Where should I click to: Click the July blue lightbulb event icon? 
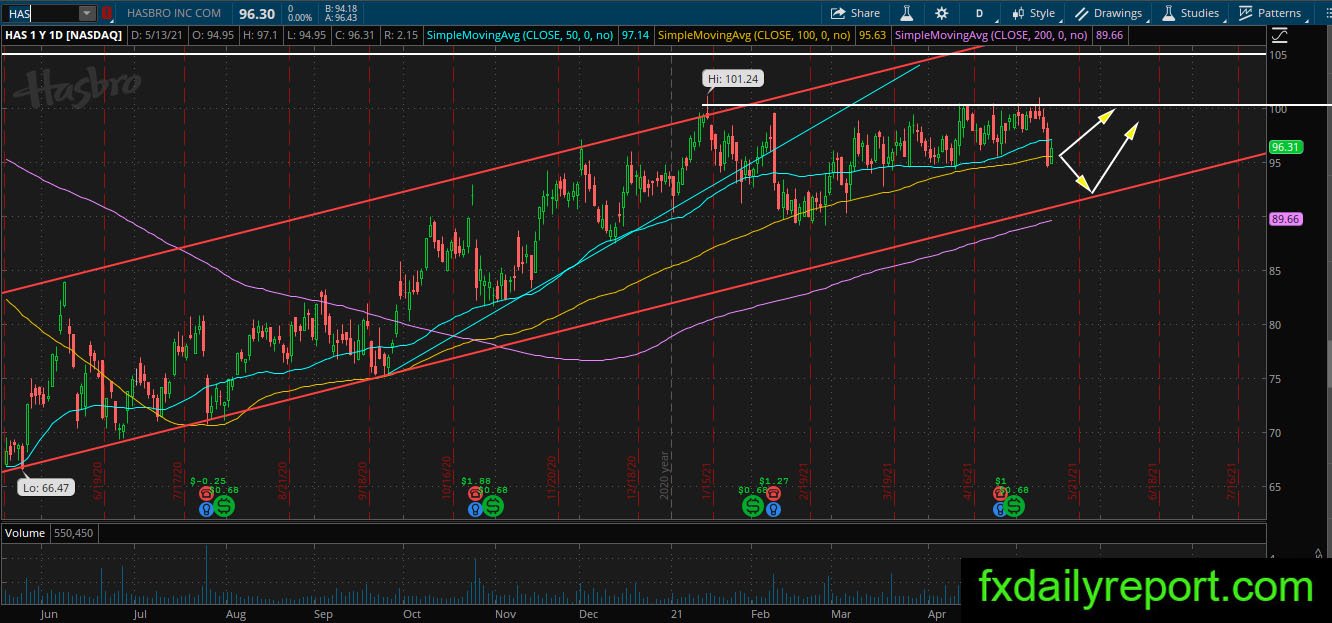pyautogui.click(x=206, y=508)
